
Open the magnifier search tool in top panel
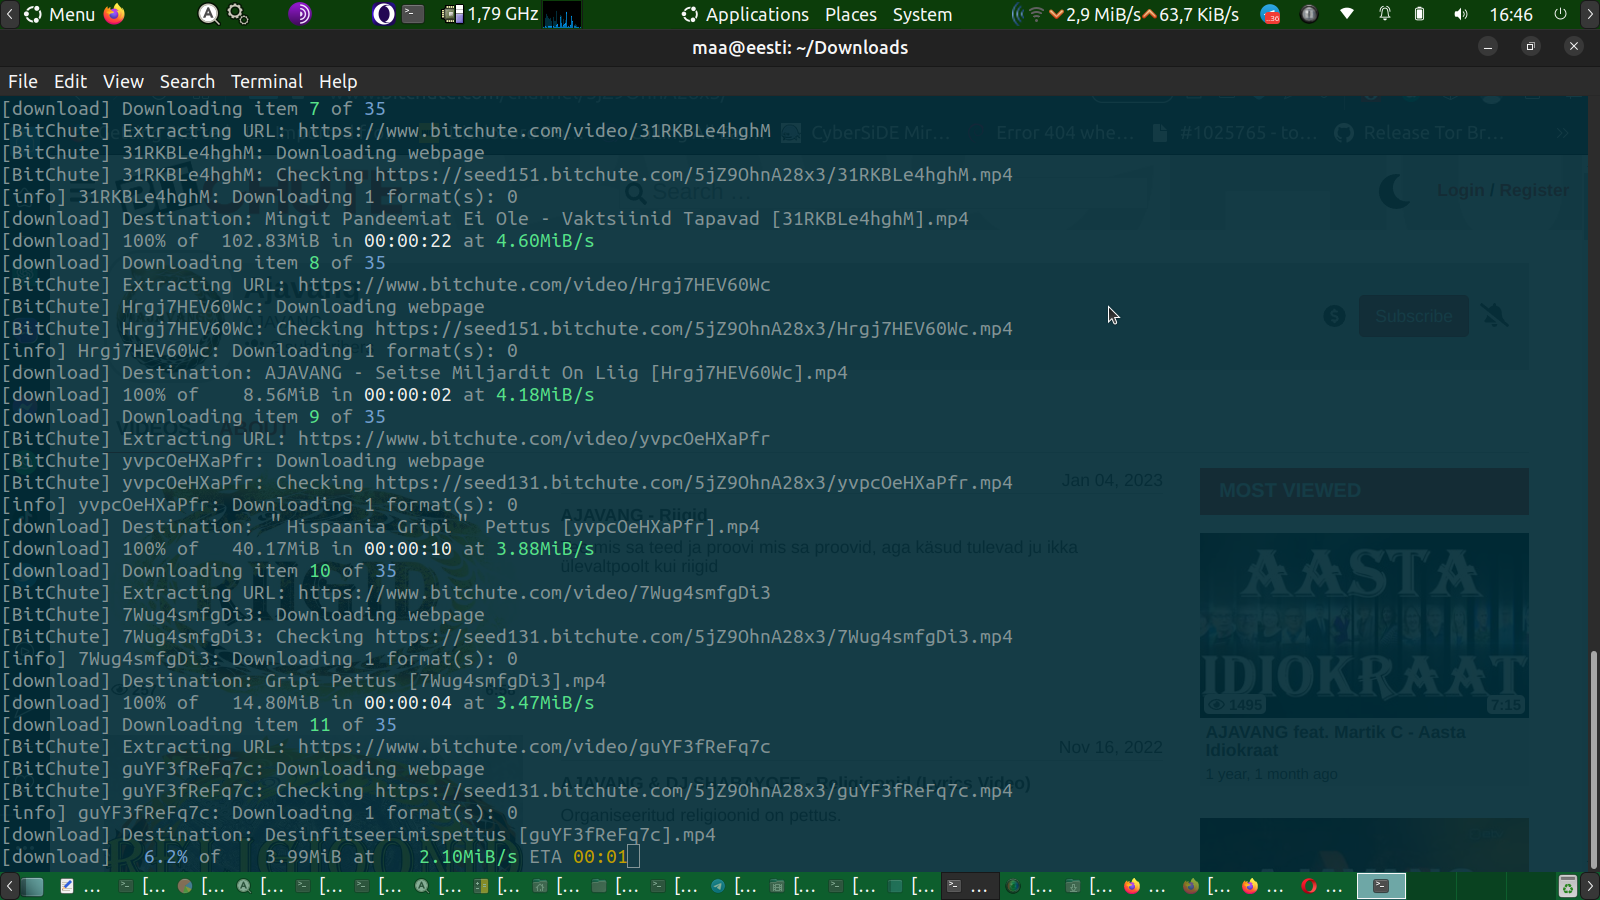[208, 14]
